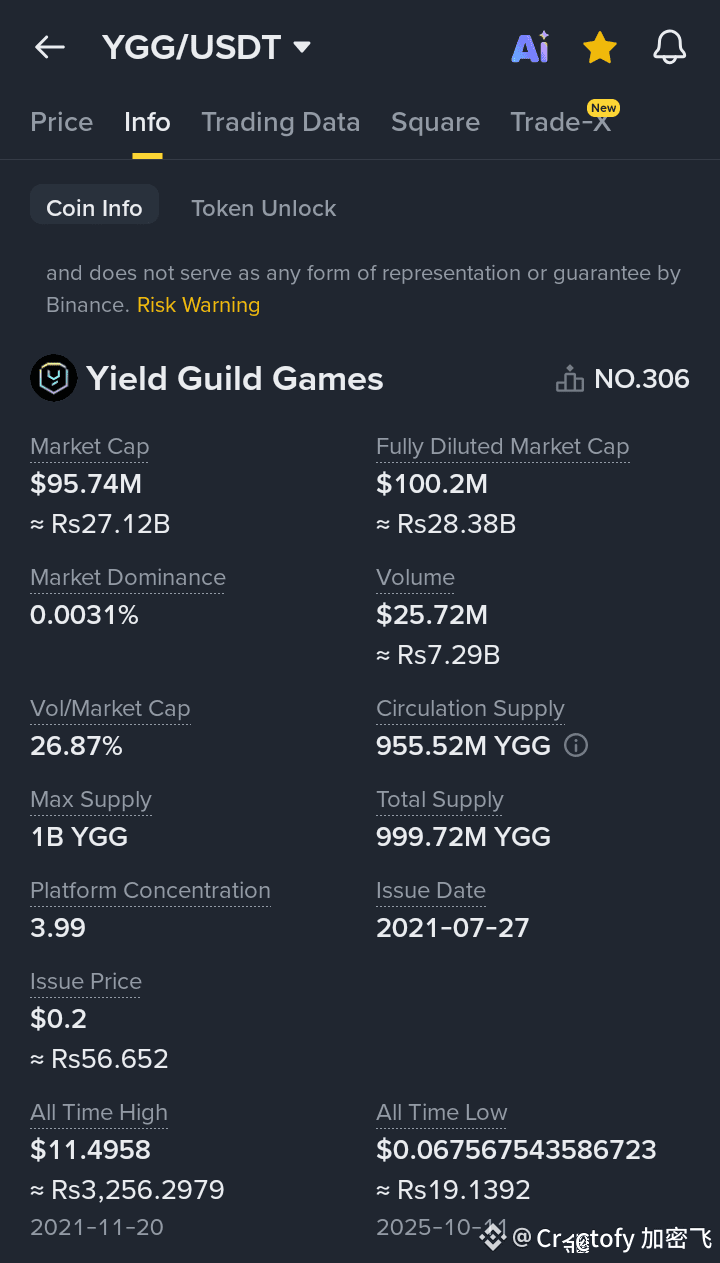Select the Info tab
Screen dimensions: 720x1263
pos(147,122)
